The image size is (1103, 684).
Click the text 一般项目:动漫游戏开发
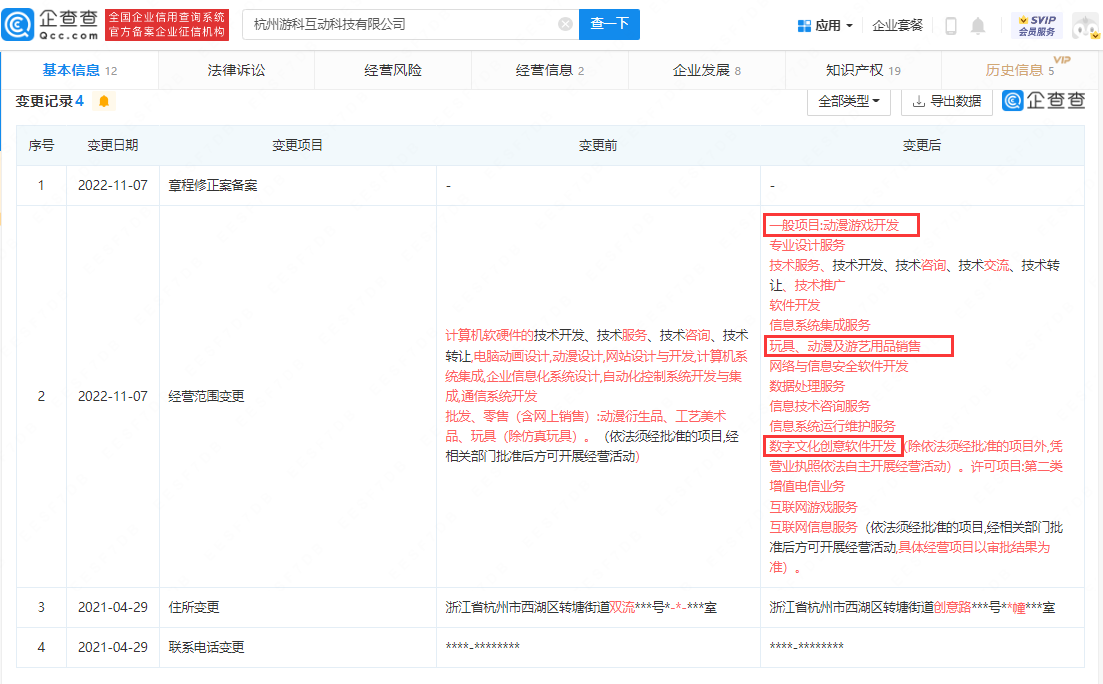pyautogui.click(x=834, y=225)
